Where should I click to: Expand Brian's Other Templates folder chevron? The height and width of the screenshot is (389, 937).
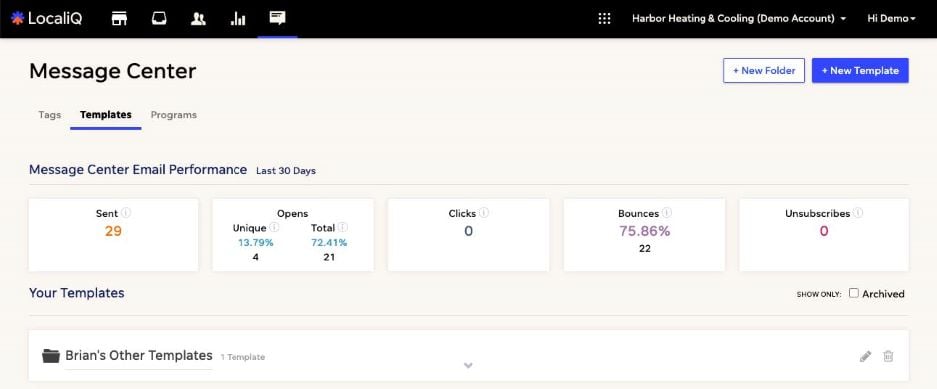pyautogui.click(x=468, y=365)
